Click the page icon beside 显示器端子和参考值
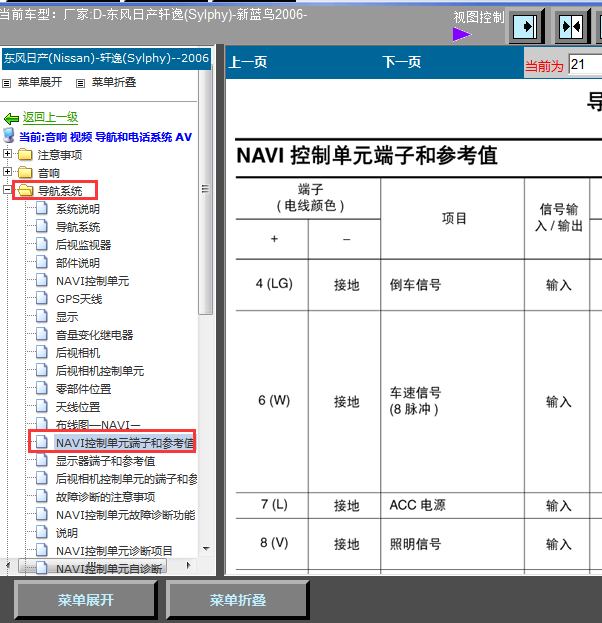Image resolution: width=602 pixels, height=623 pixels. 42,460
